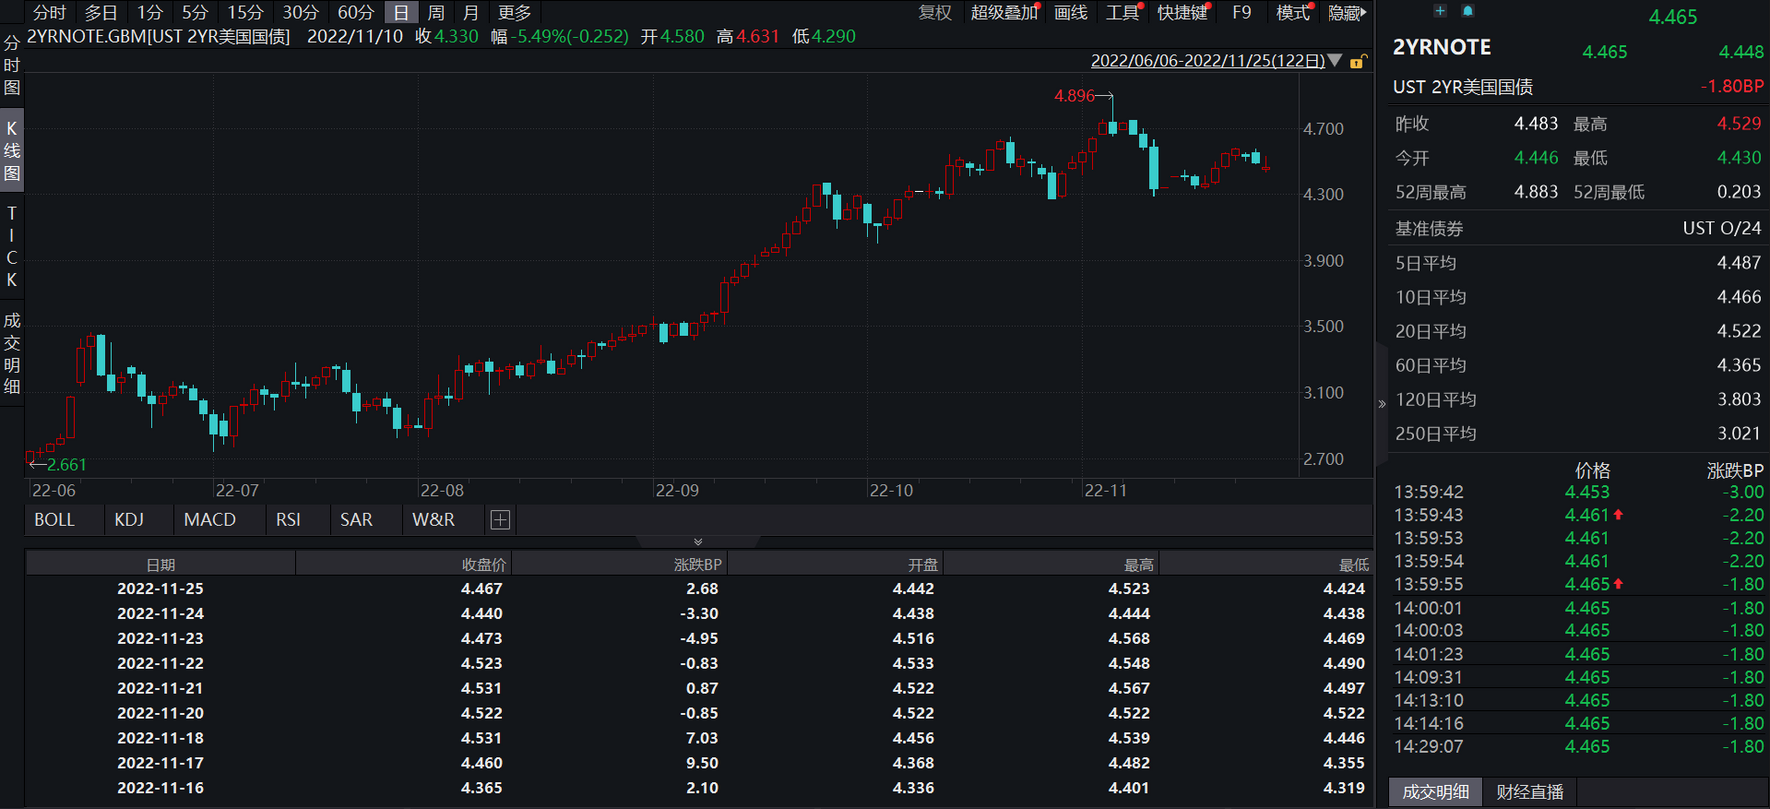Enable the RSI indicator
This screenshot has height=809, width=1770.
click(x=288, y=520)
